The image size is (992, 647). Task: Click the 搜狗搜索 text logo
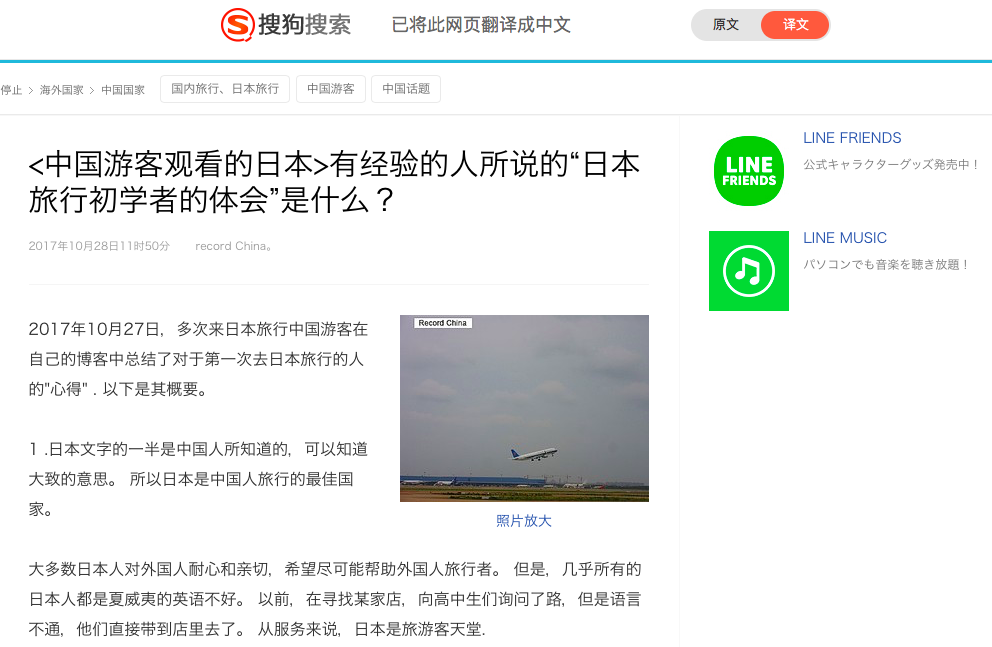click(304, 25)
